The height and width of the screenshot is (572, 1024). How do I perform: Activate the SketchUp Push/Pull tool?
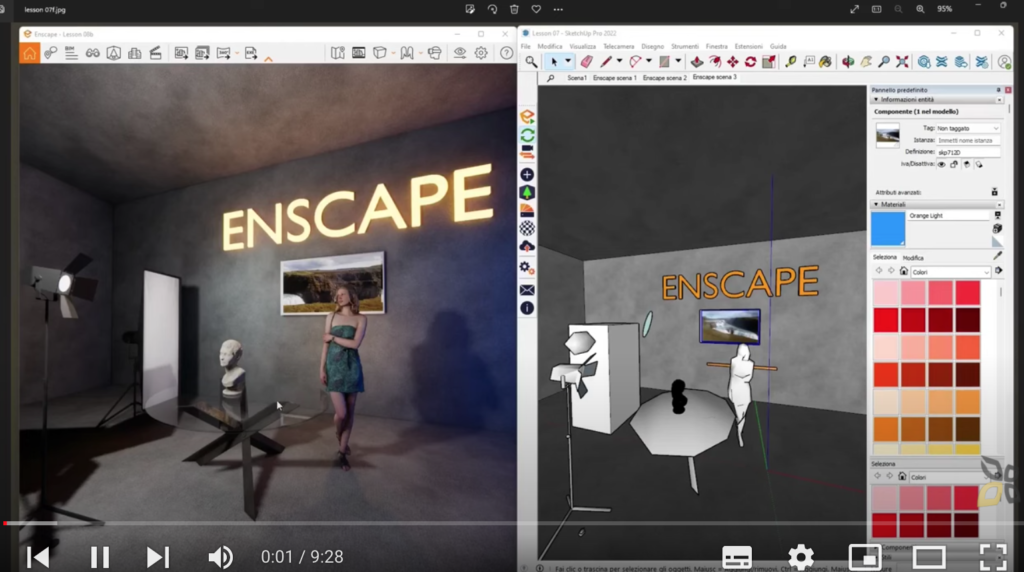coord(697,62)
